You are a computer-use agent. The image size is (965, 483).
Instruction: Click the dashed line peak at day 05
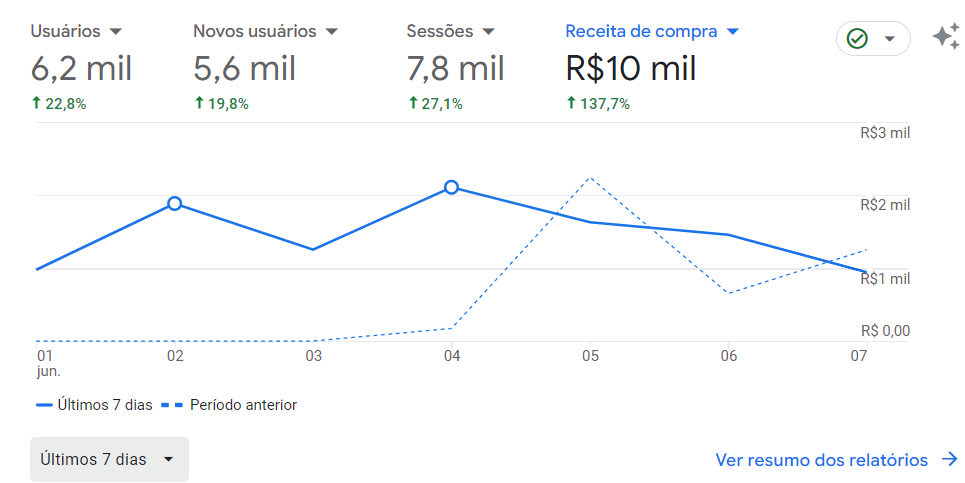click(590, 179)
